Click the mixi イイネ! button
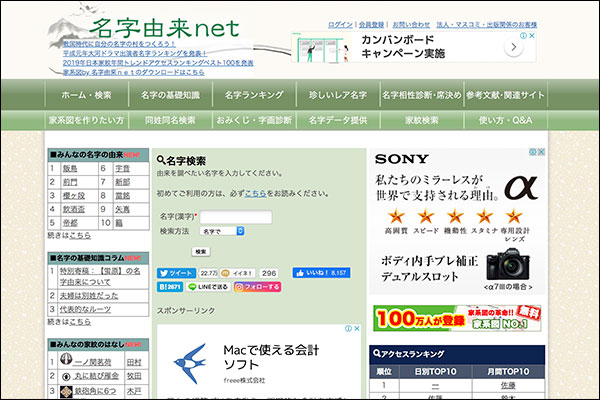The width and height of the screenshot is (600, 400). [241, 273]
